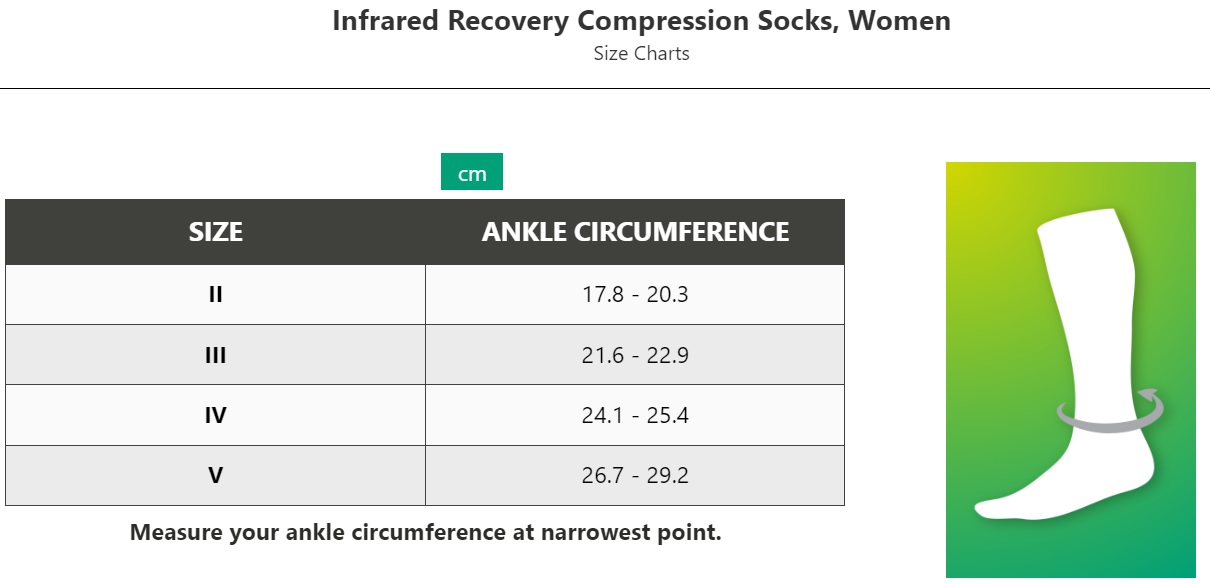Select size III row label
This screenshot has width=1210, height=584.
[x=216, y=355]
